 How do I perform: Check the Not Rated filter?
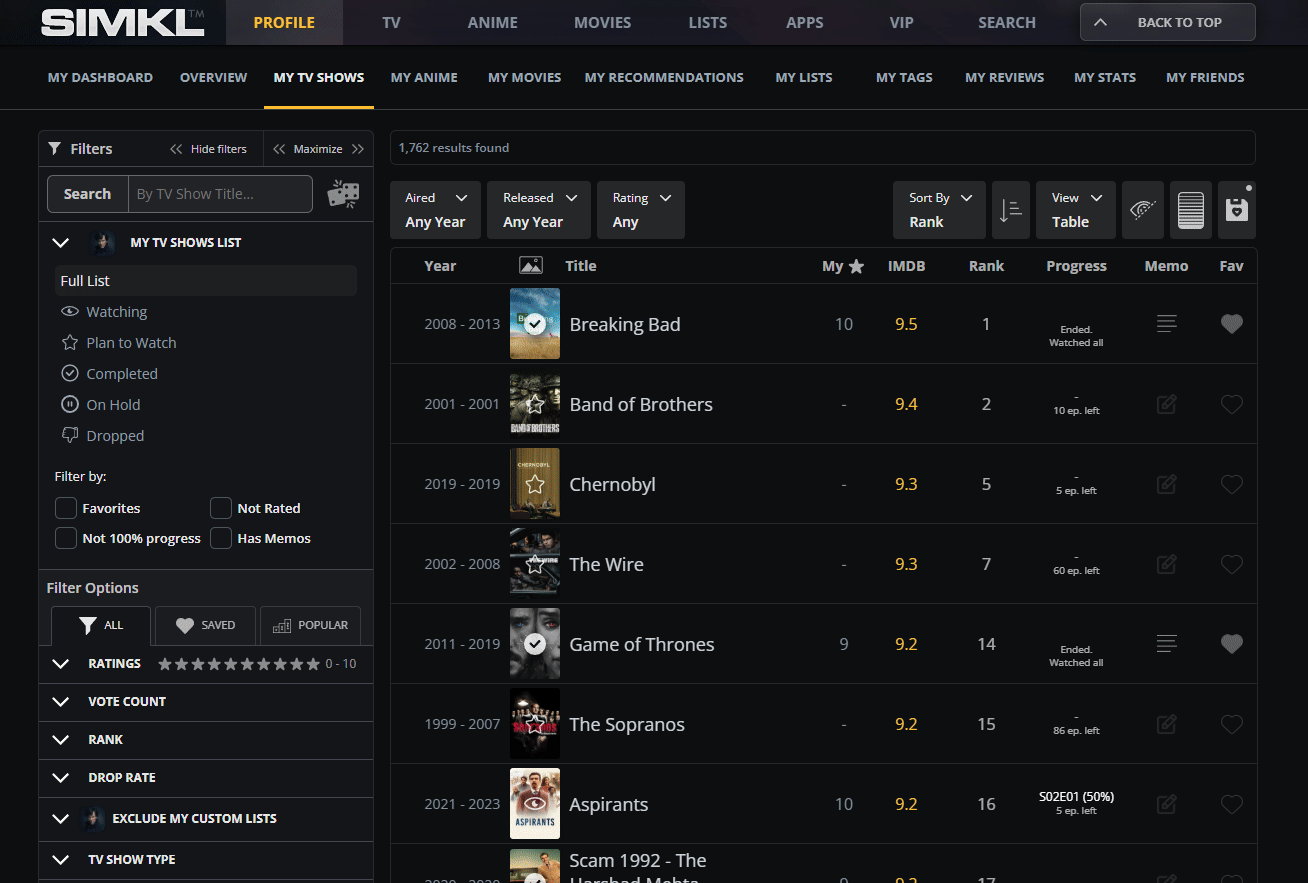tap(221, 508)
